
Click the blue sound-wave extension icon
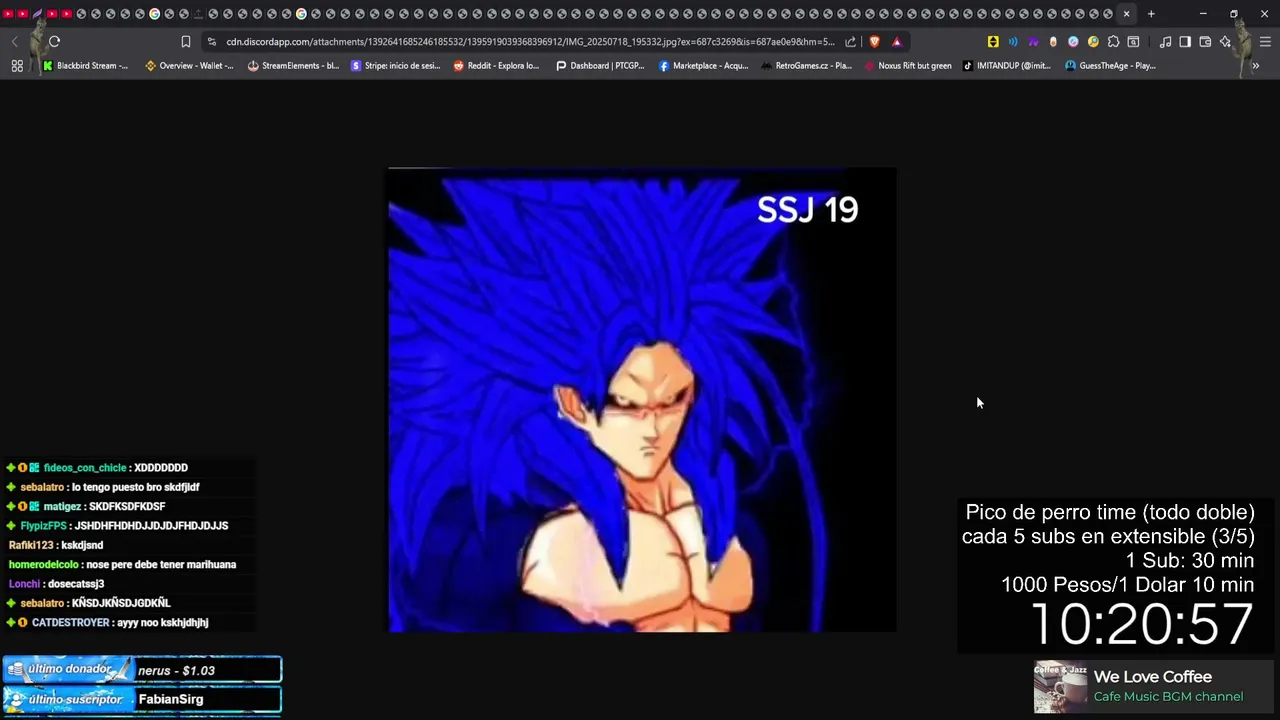(x=1013, y=42)
